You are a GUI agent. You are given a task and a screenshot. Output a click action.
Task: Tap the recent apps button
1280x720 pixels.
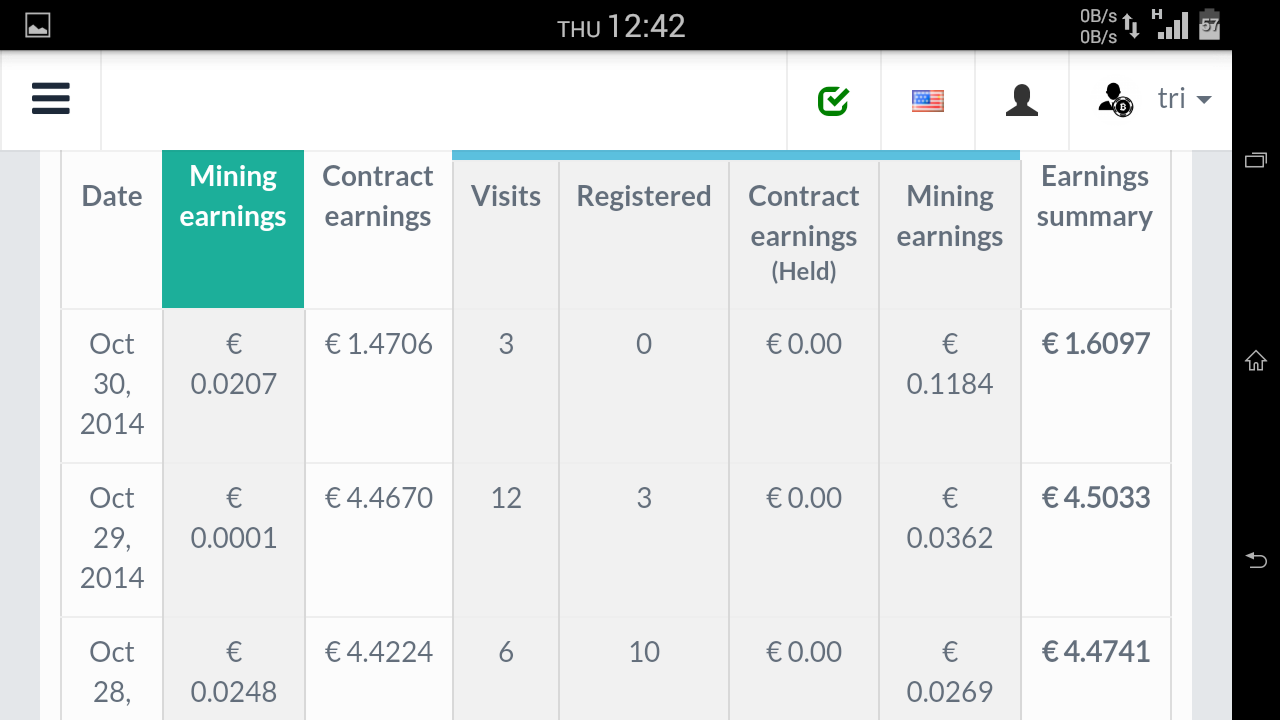(x=1256, y=160)
